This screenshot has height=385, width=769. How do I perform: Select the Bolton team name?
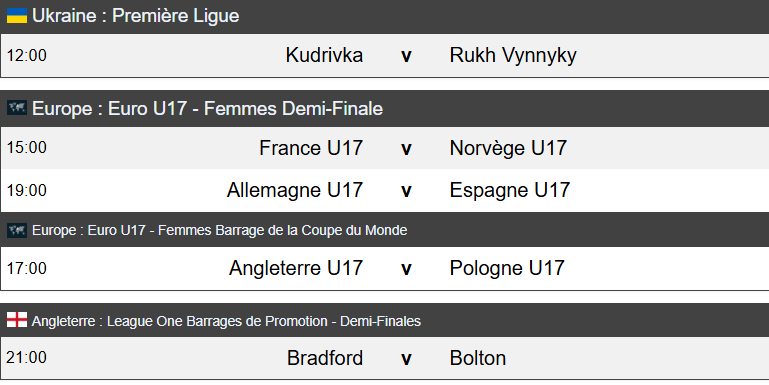pos(478,358)
